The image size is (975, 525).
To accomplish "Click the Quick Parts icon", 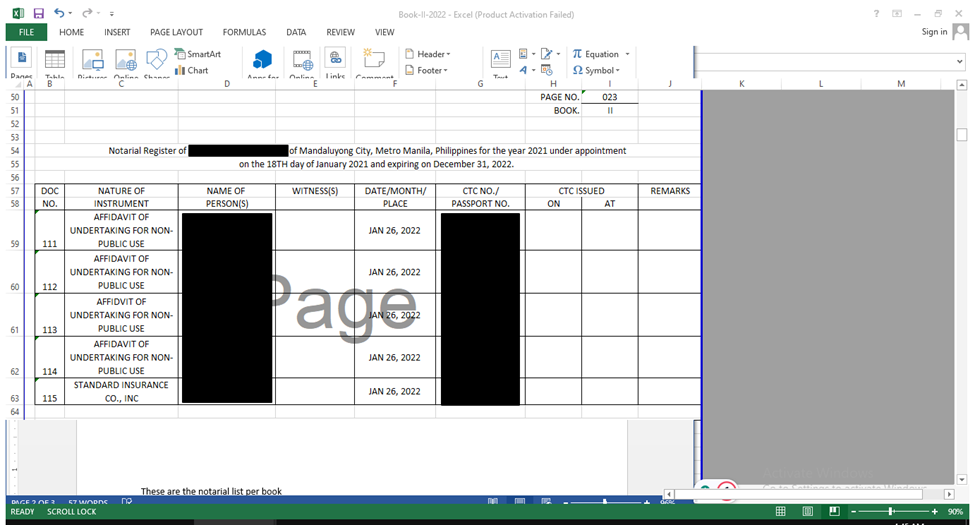I will click(524, 54).
